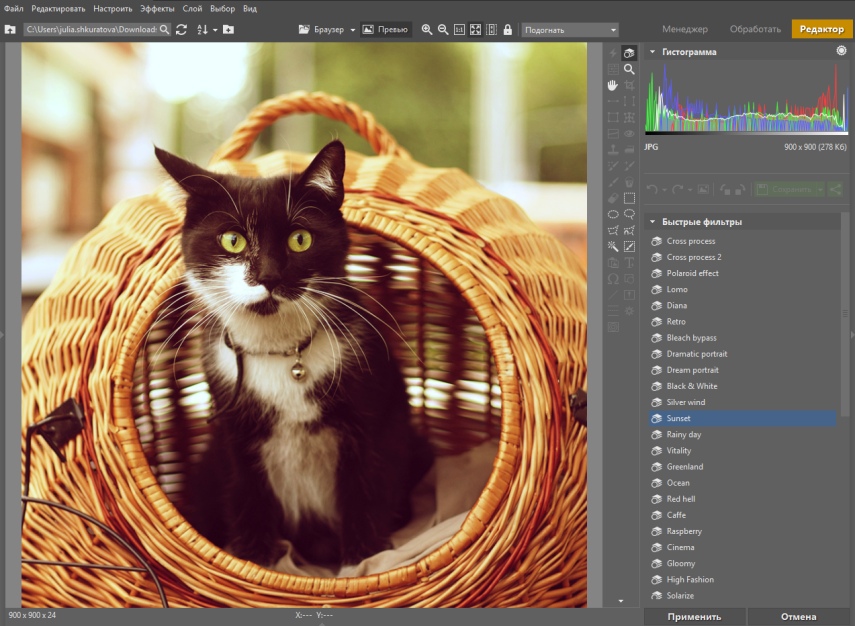Select the Lasso selection tool
The image size is (855, 626).
click(629, 214)
